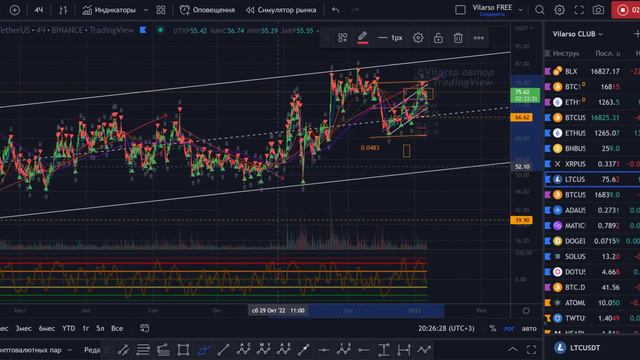Select the LTCUS watchlist row
This screenshot has height=360, width=640.
pyautogui.click(x=593, y=179)
